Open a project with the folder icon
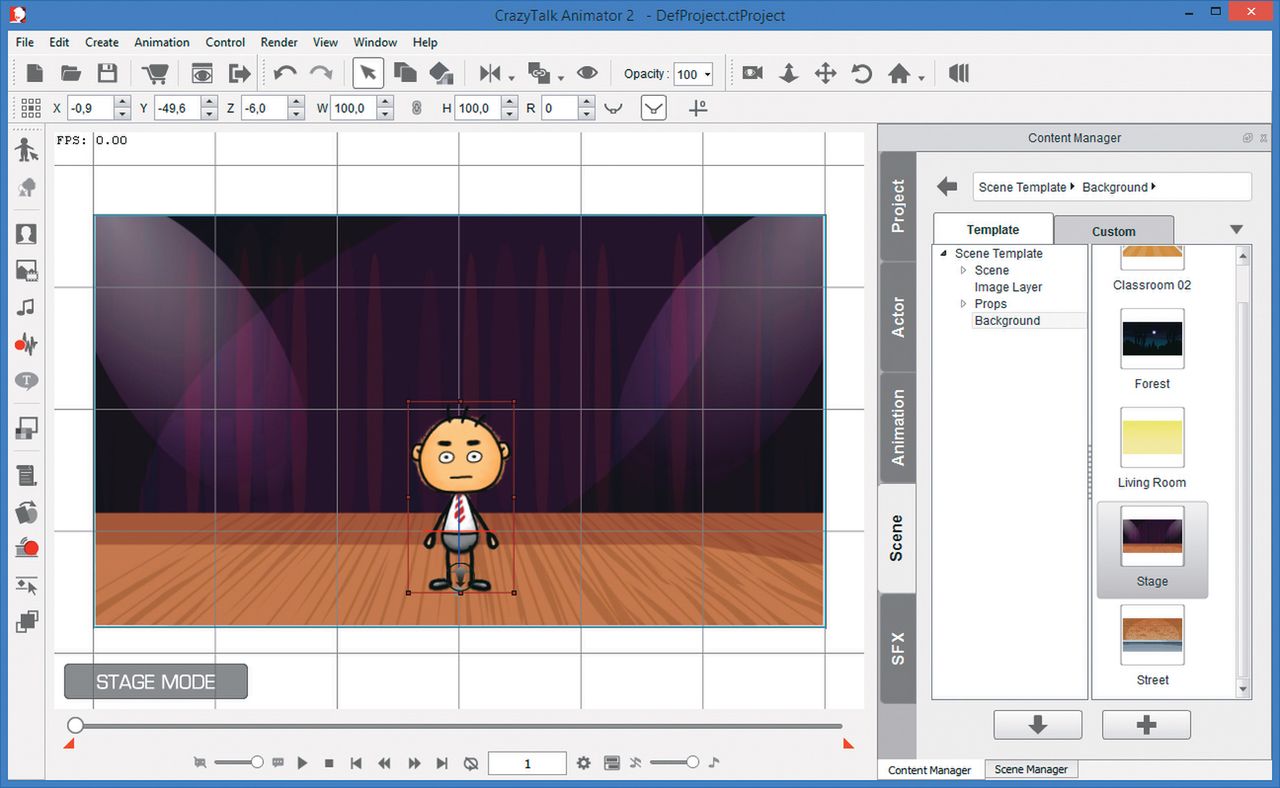Viewport: 1280px width, 788px height. pyautogui.click(x=71, y=73)
